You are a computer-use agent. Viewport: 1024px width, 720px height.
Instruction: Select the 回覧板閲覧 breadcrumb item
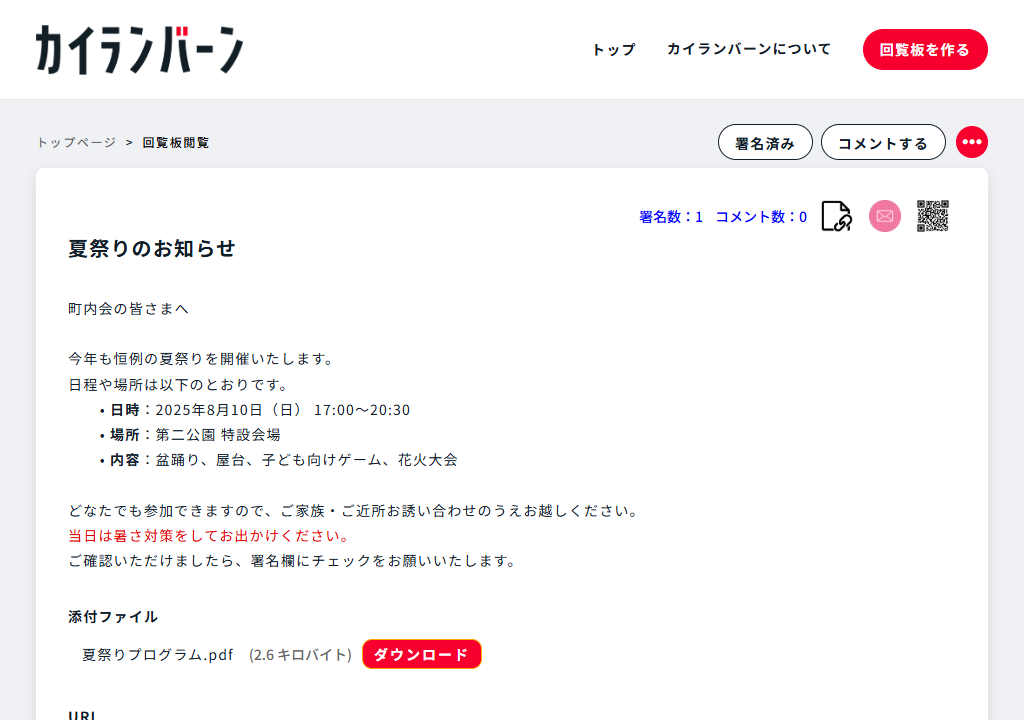pyautogui.click(x=176, y=143)
